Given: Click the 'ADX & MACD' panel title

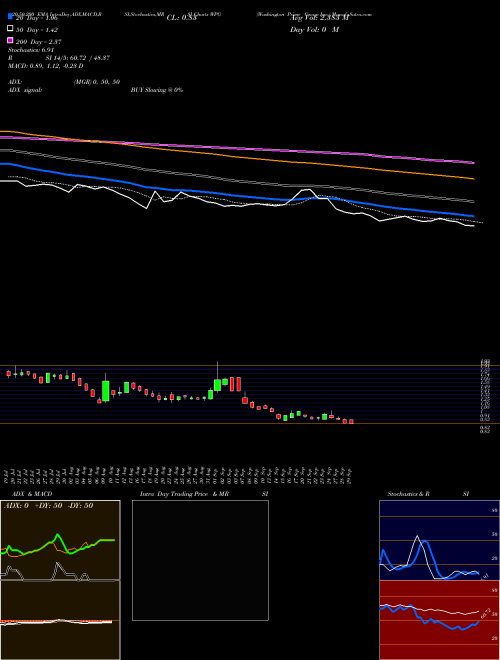Looking at the screenshot, I should 32,494.
